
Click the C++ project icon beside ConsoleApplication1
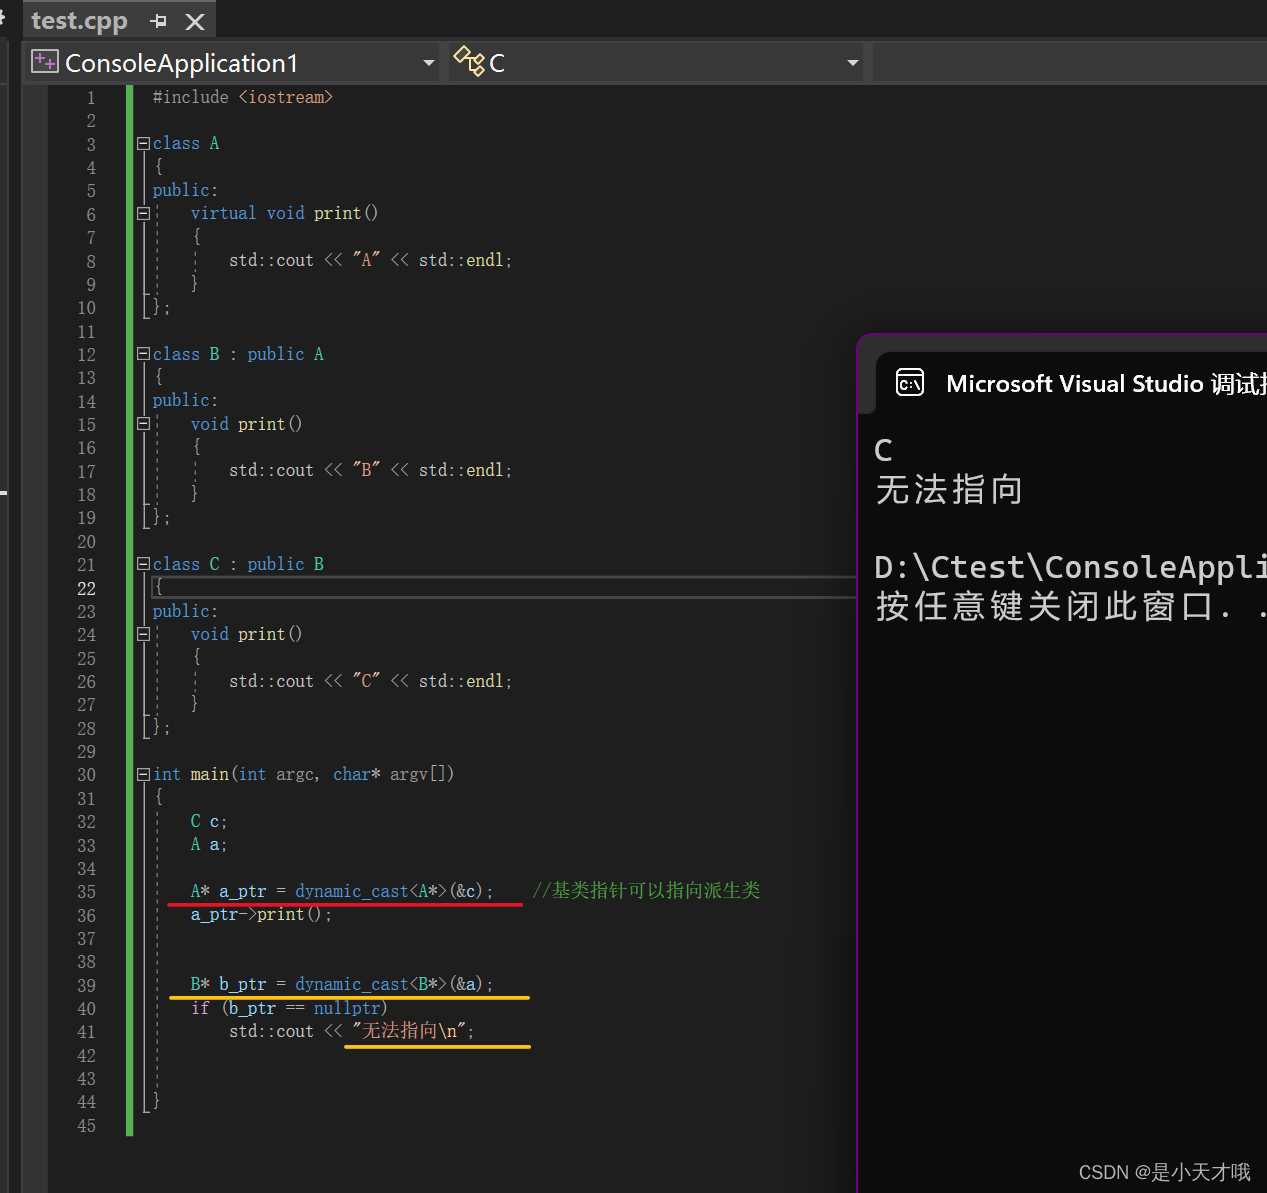point(44,61)
